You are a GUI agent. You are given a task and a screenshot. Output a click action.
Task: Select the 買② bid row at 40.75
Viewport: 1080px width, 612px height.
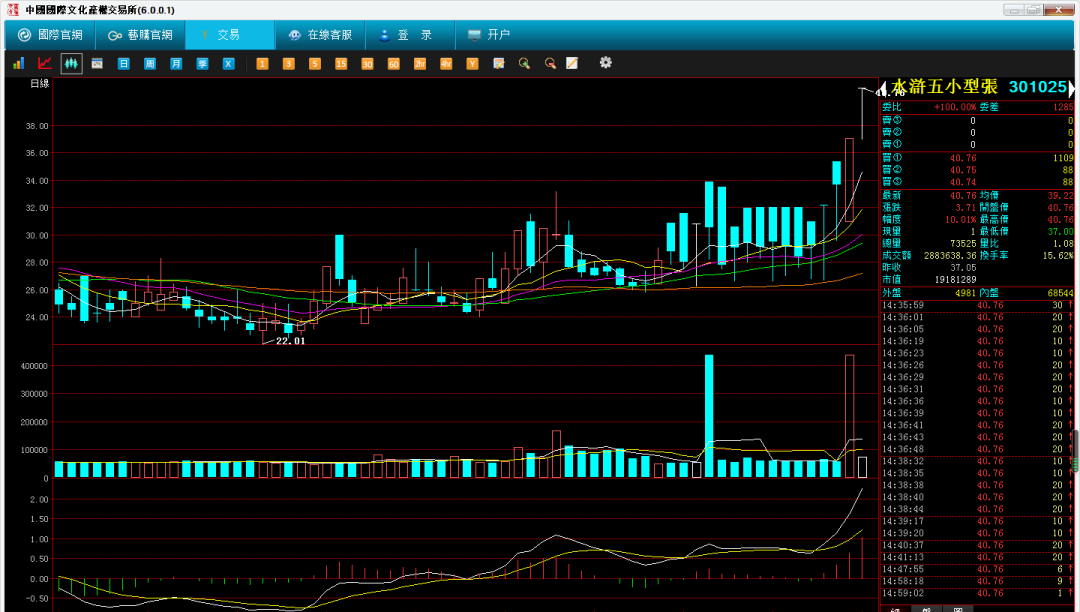(977, 170)
